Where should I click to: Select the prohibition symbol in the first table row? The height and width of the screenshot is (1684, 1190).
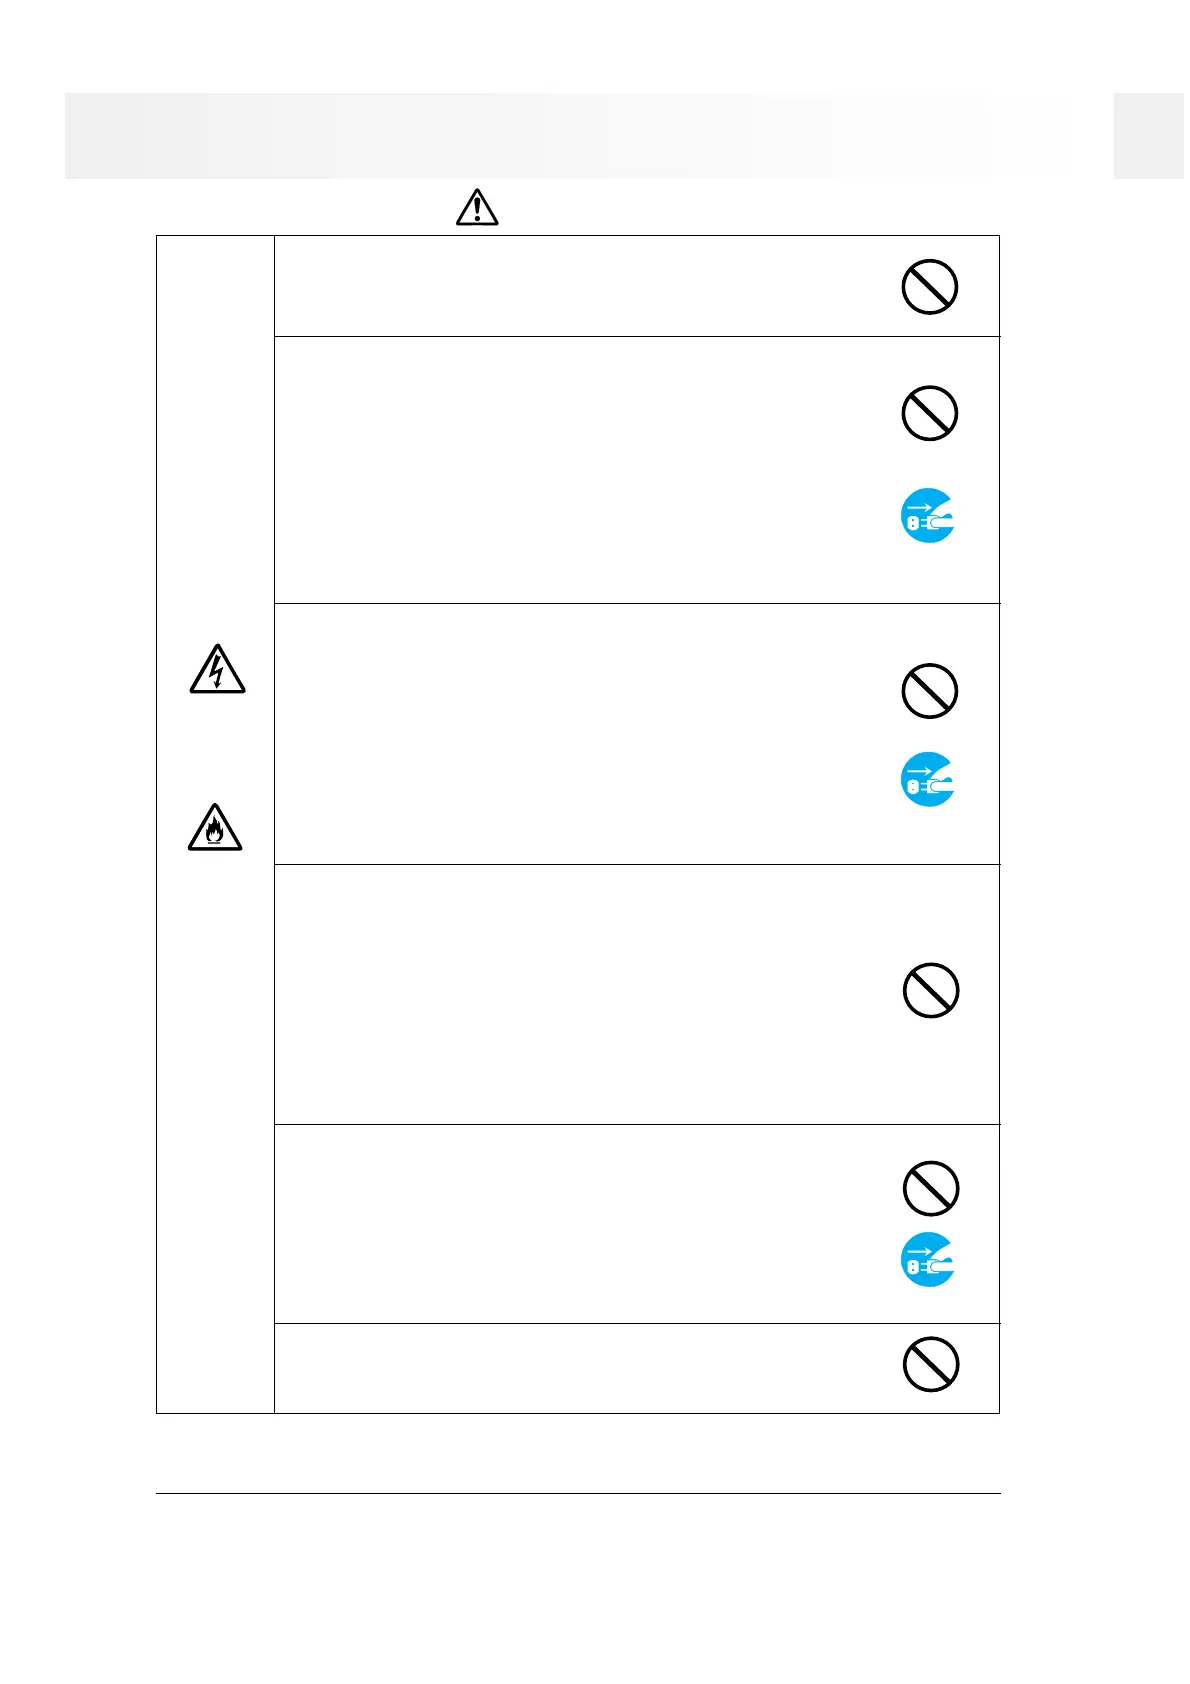pyautogui.click(x=929, y=287)
